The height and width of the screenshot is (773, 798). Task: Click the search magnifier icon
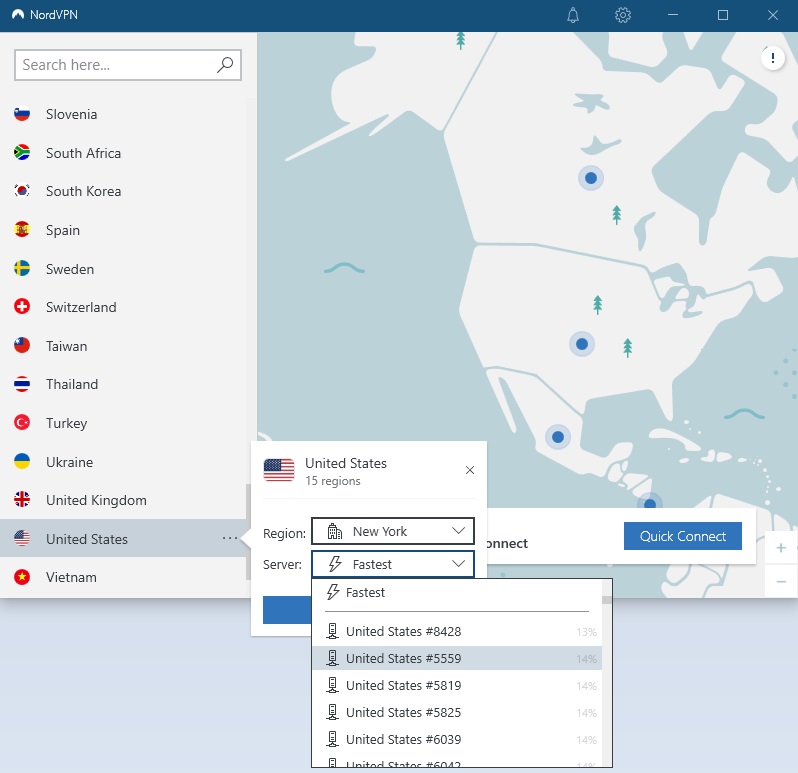[225, 65]
